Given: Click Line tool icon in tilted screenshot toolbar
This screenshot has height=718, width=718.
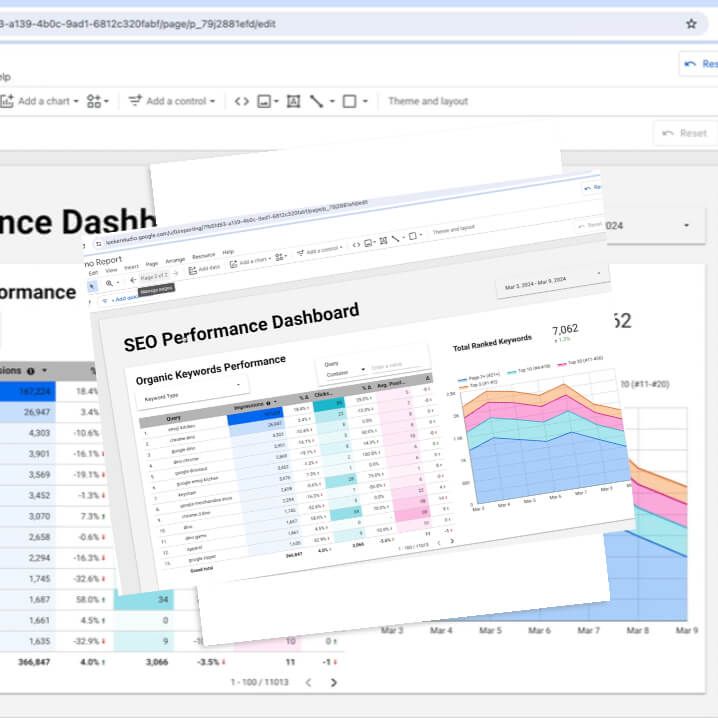Looking at the screenshot, I should (x=395, y=239).
